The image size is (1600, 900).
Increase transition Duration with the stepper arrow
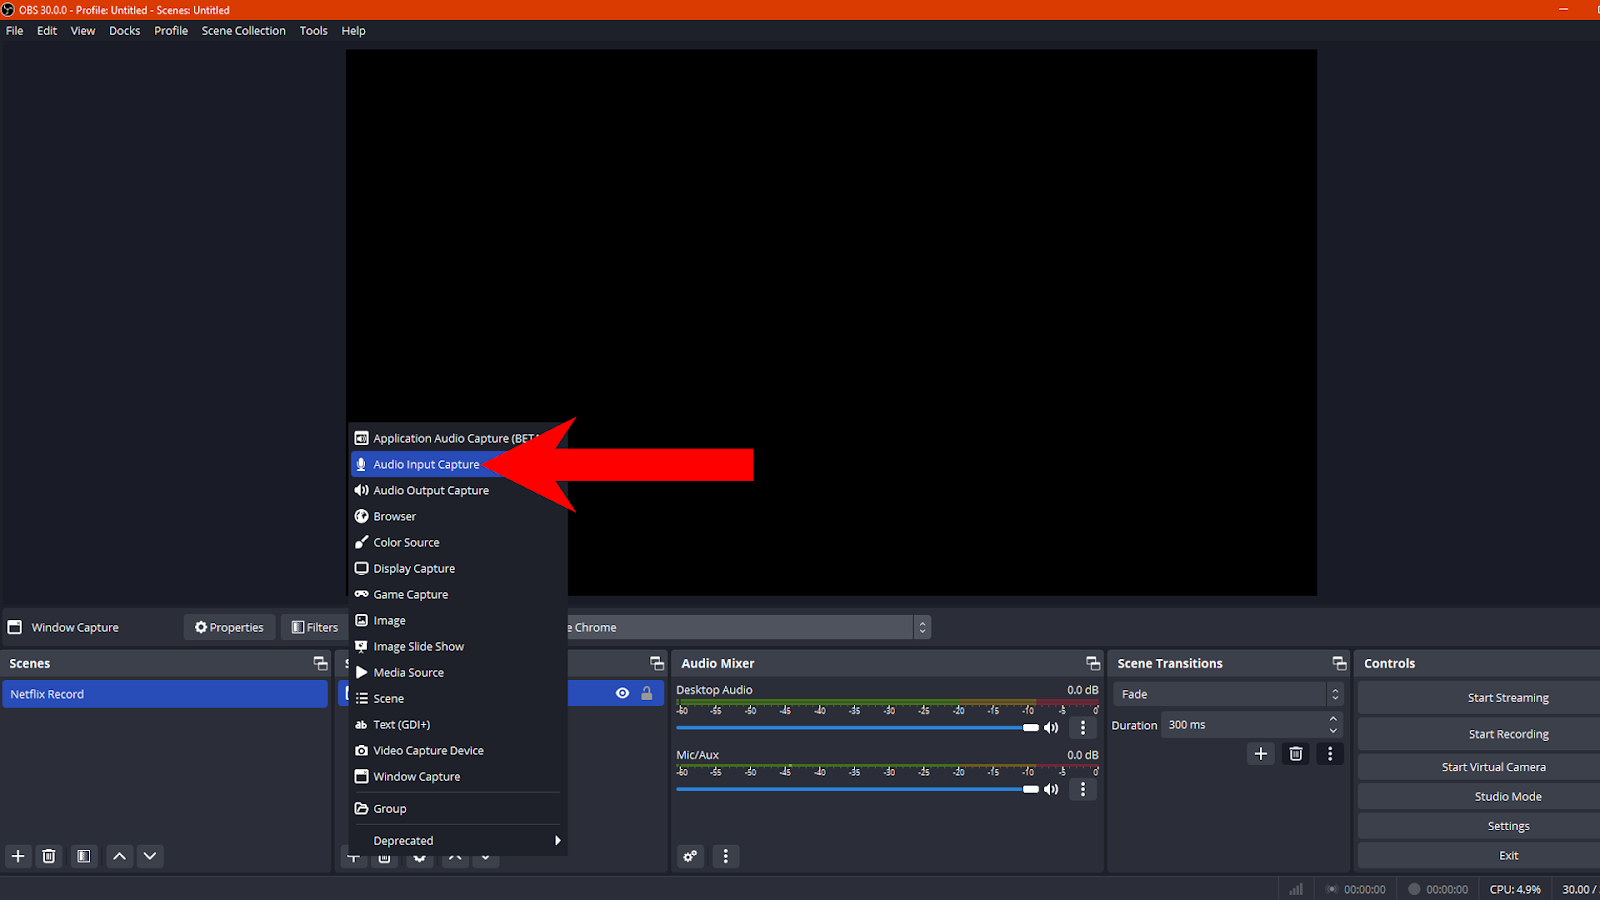tap(1334, 718)
